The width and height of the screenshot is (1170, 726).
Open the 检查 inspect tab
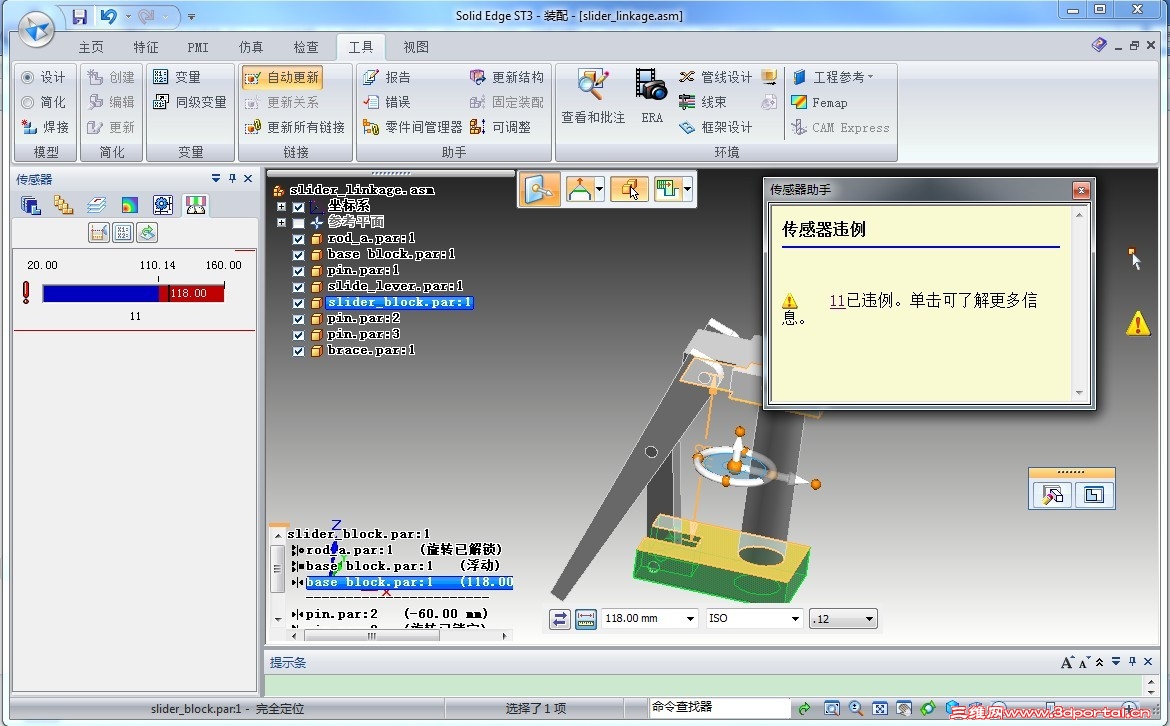pos(305,47)
